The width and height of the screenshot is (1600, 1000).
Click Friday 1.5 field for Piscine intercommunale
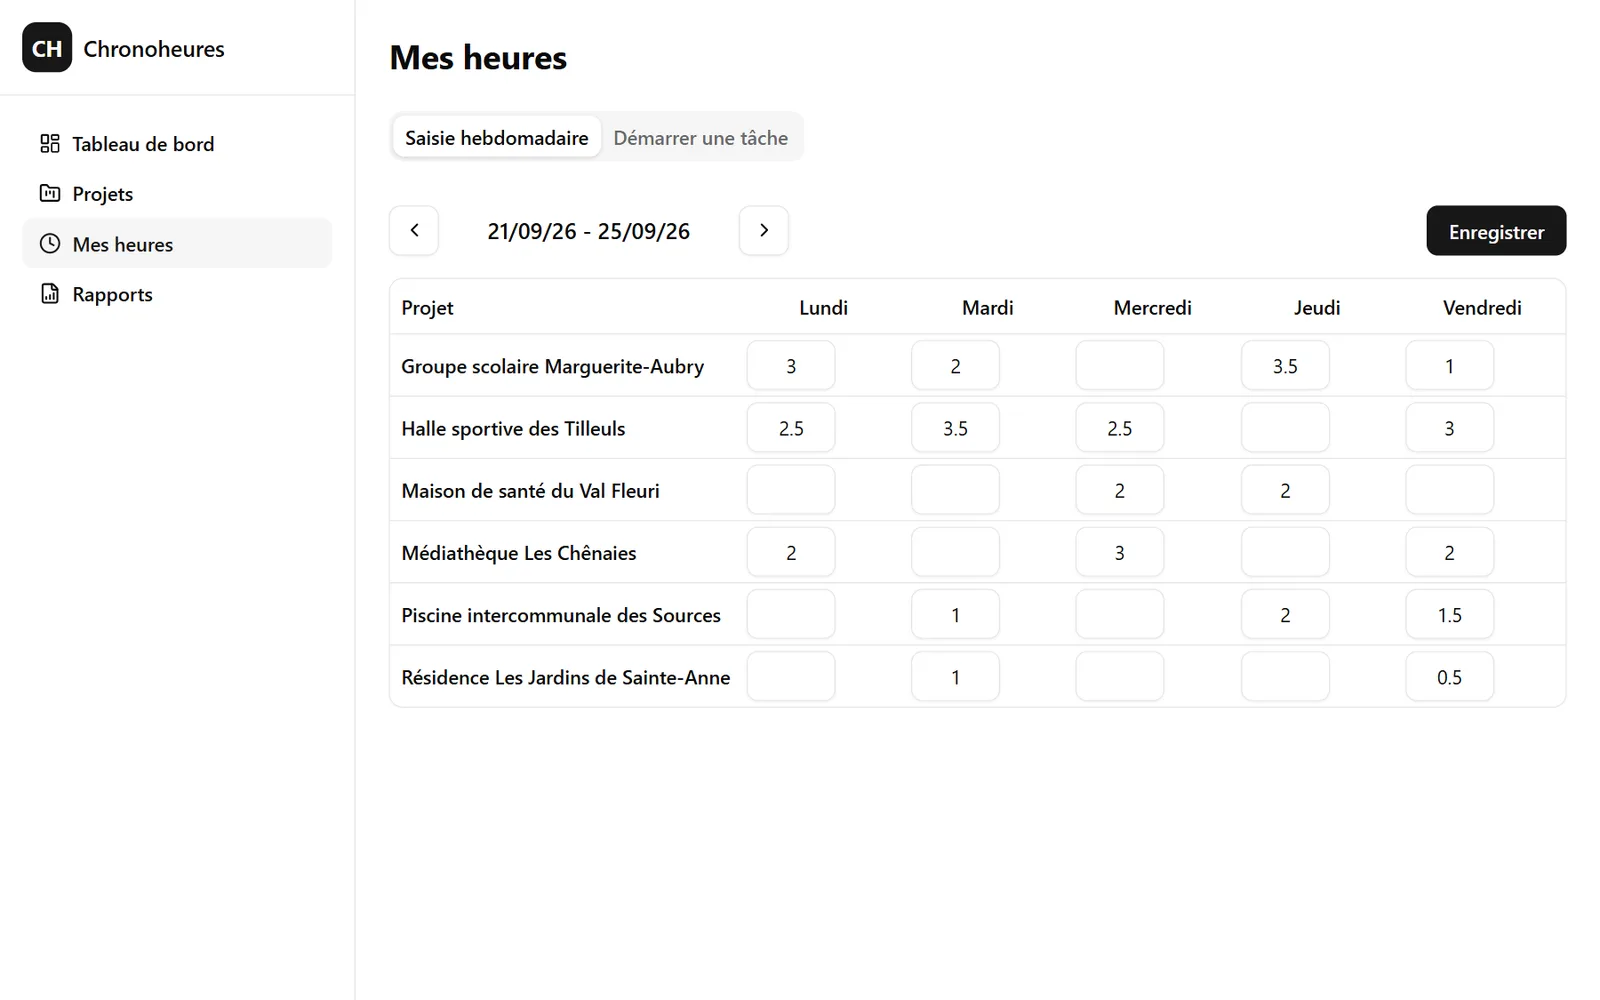1450,614
